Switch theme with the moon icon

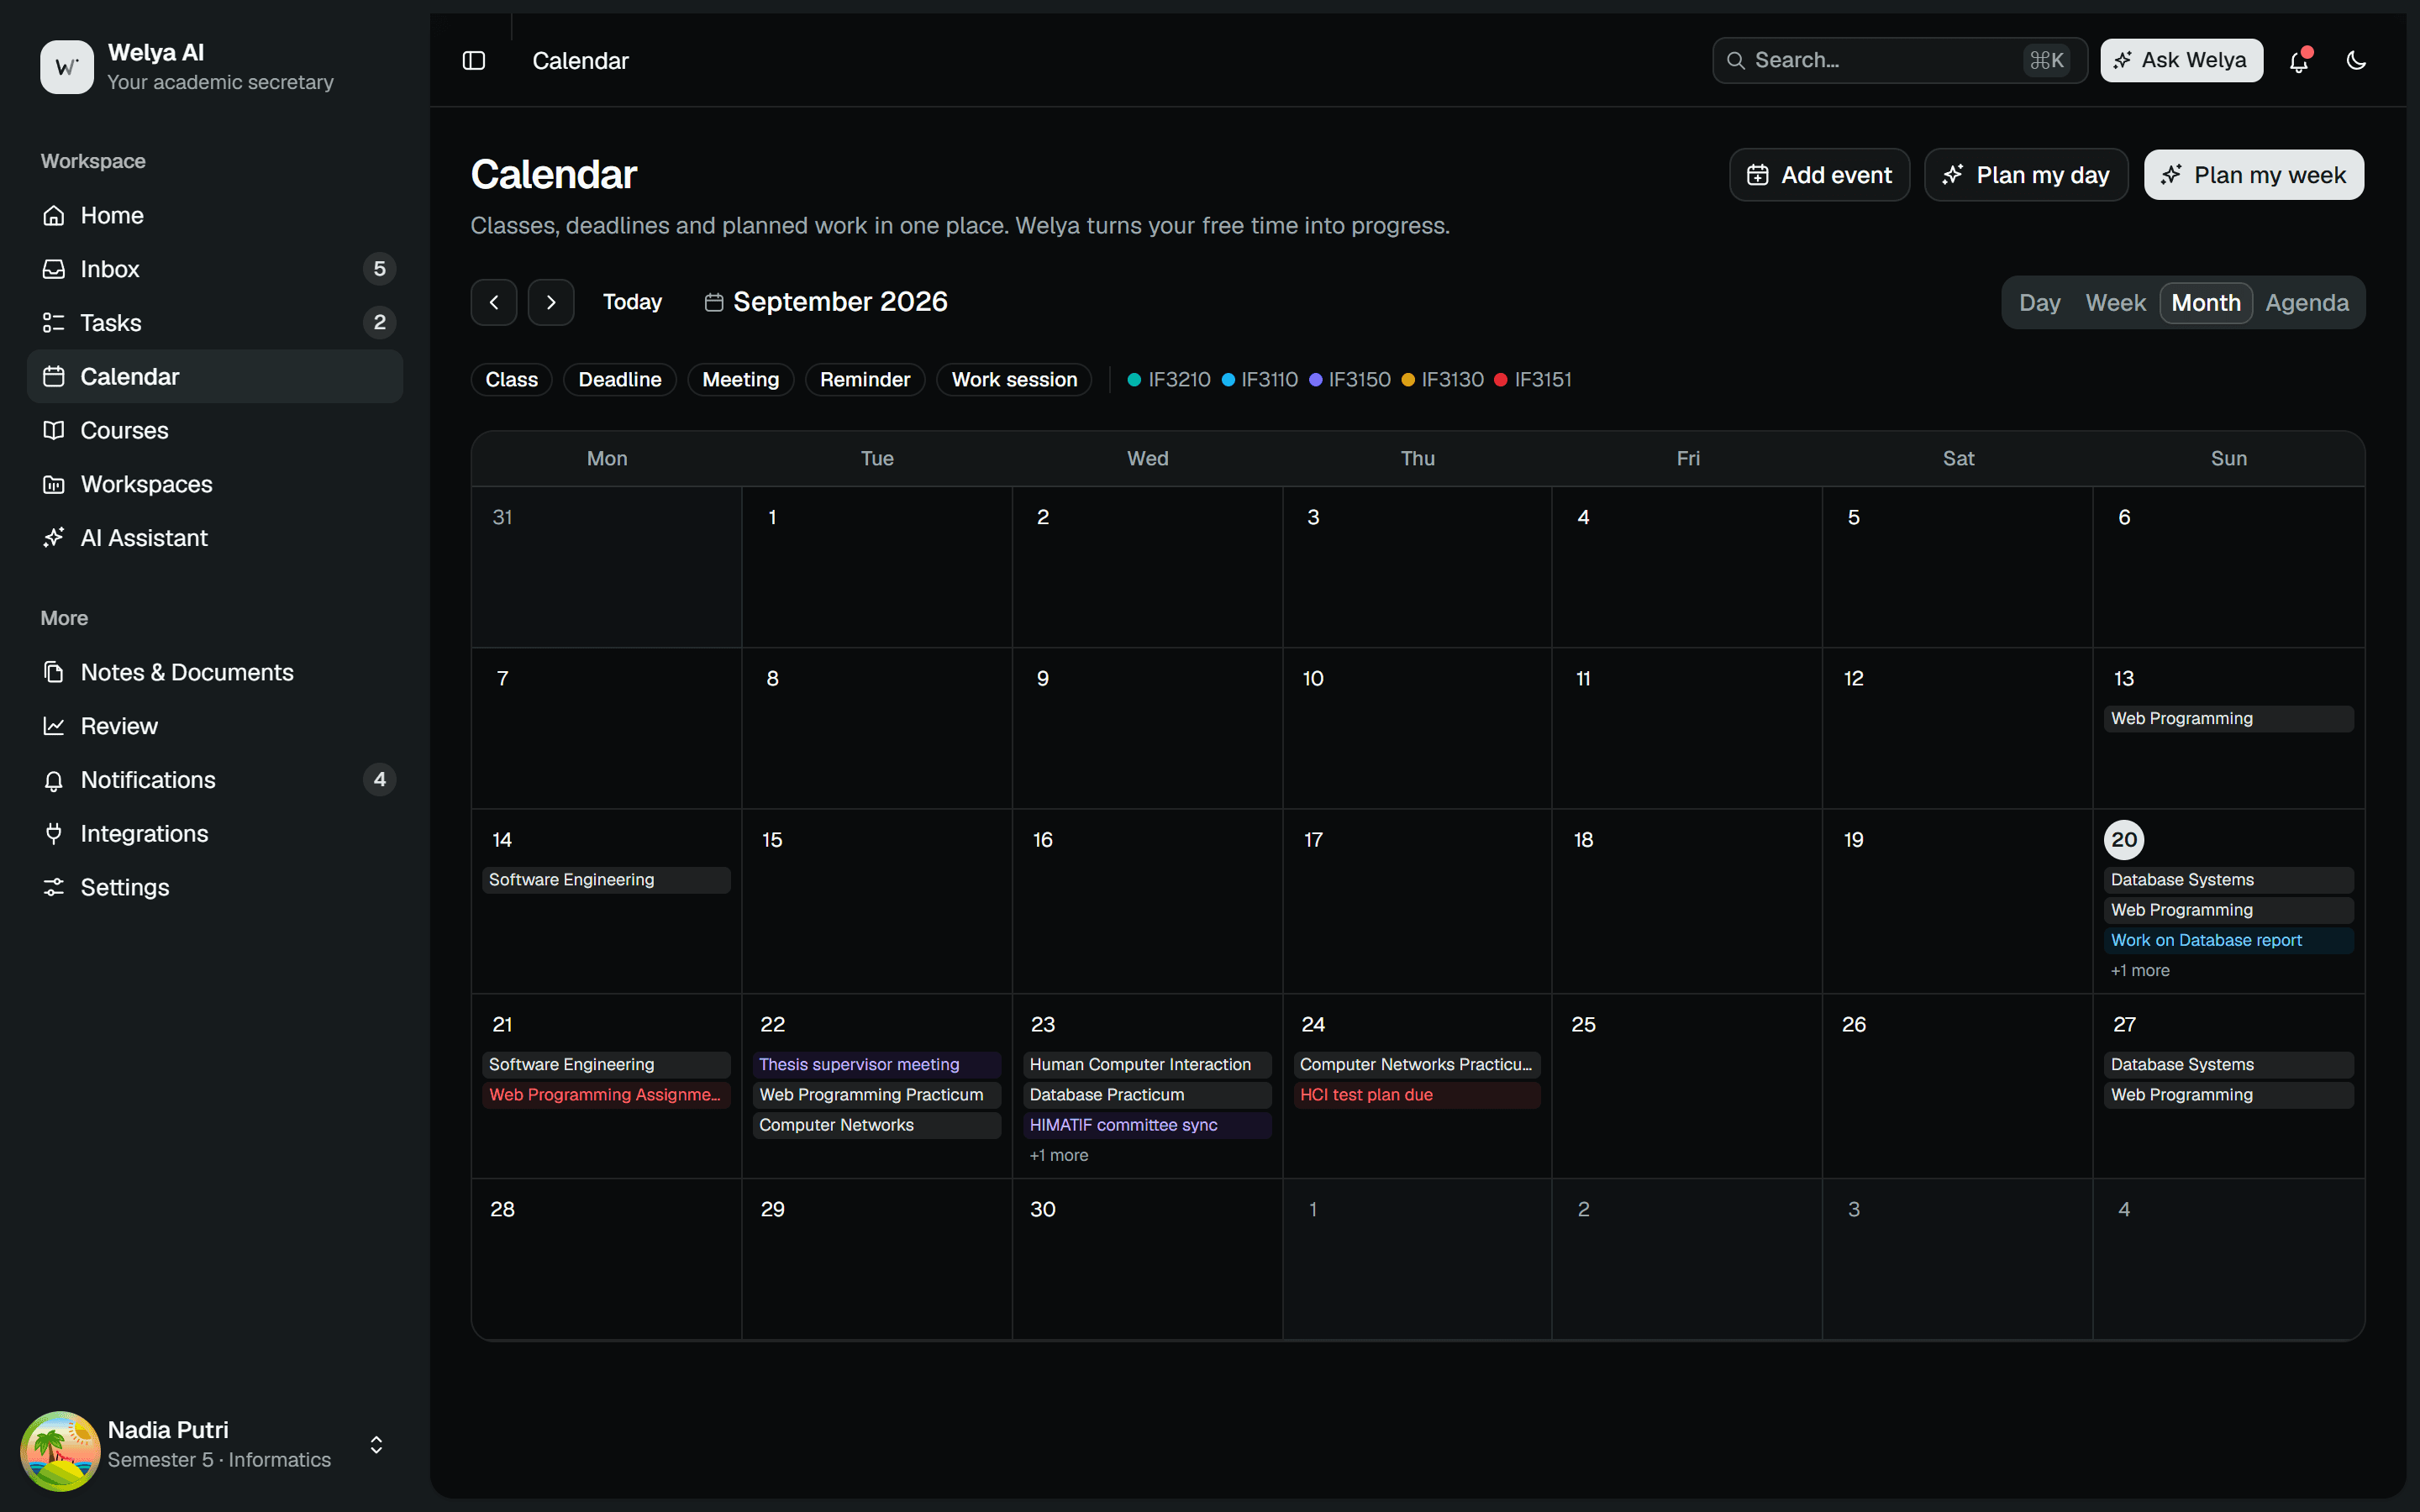coord(2356,61)
